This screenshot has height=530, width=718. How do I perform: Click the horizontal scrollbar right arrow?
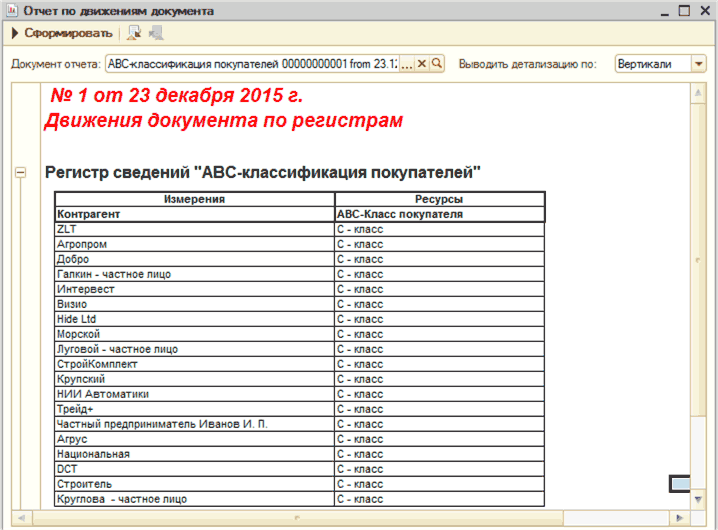tap(679, 517)
